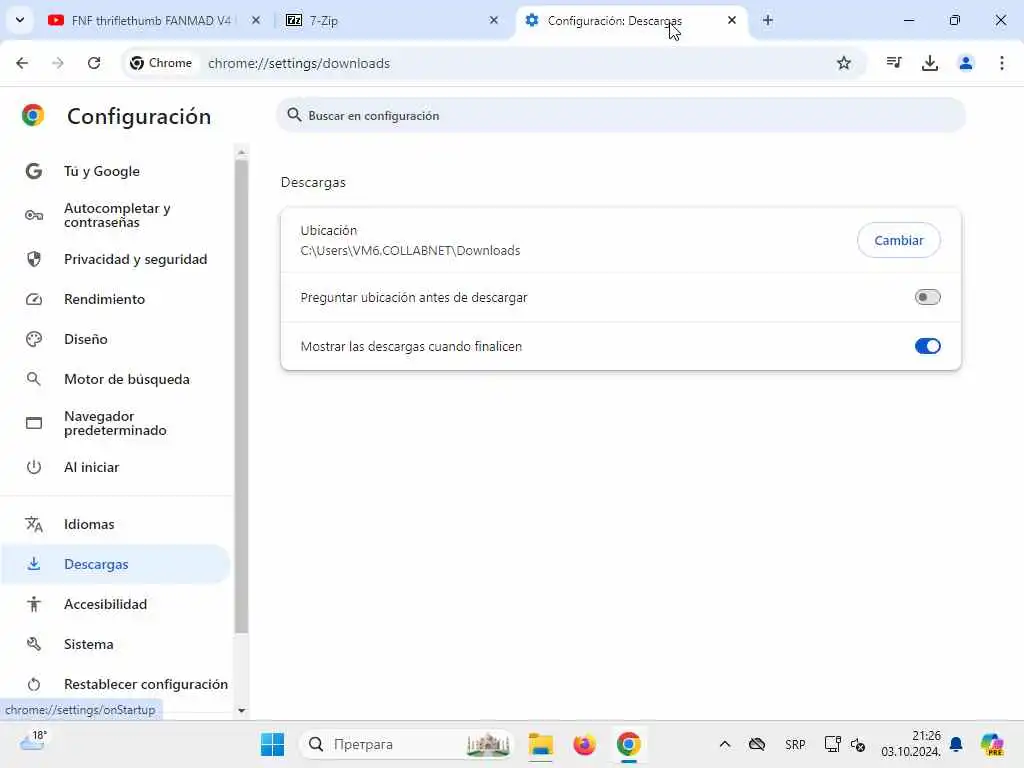Open Idiomas settings section
The image size is (1024, 768).
[89, 524]
